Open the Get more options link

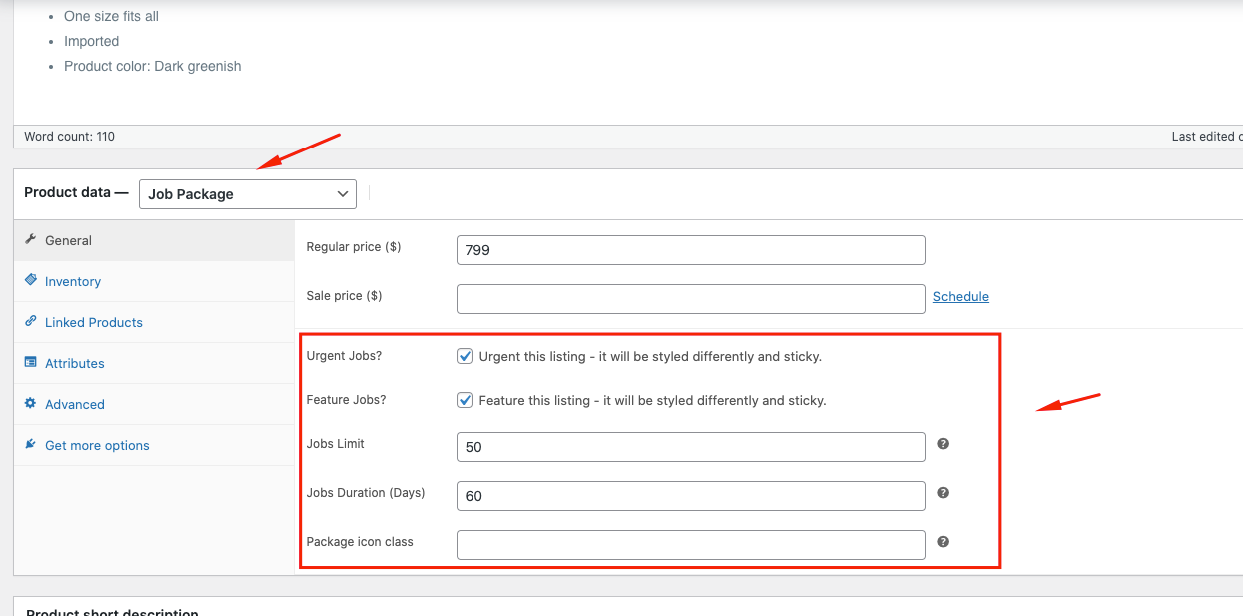(97, 446)
